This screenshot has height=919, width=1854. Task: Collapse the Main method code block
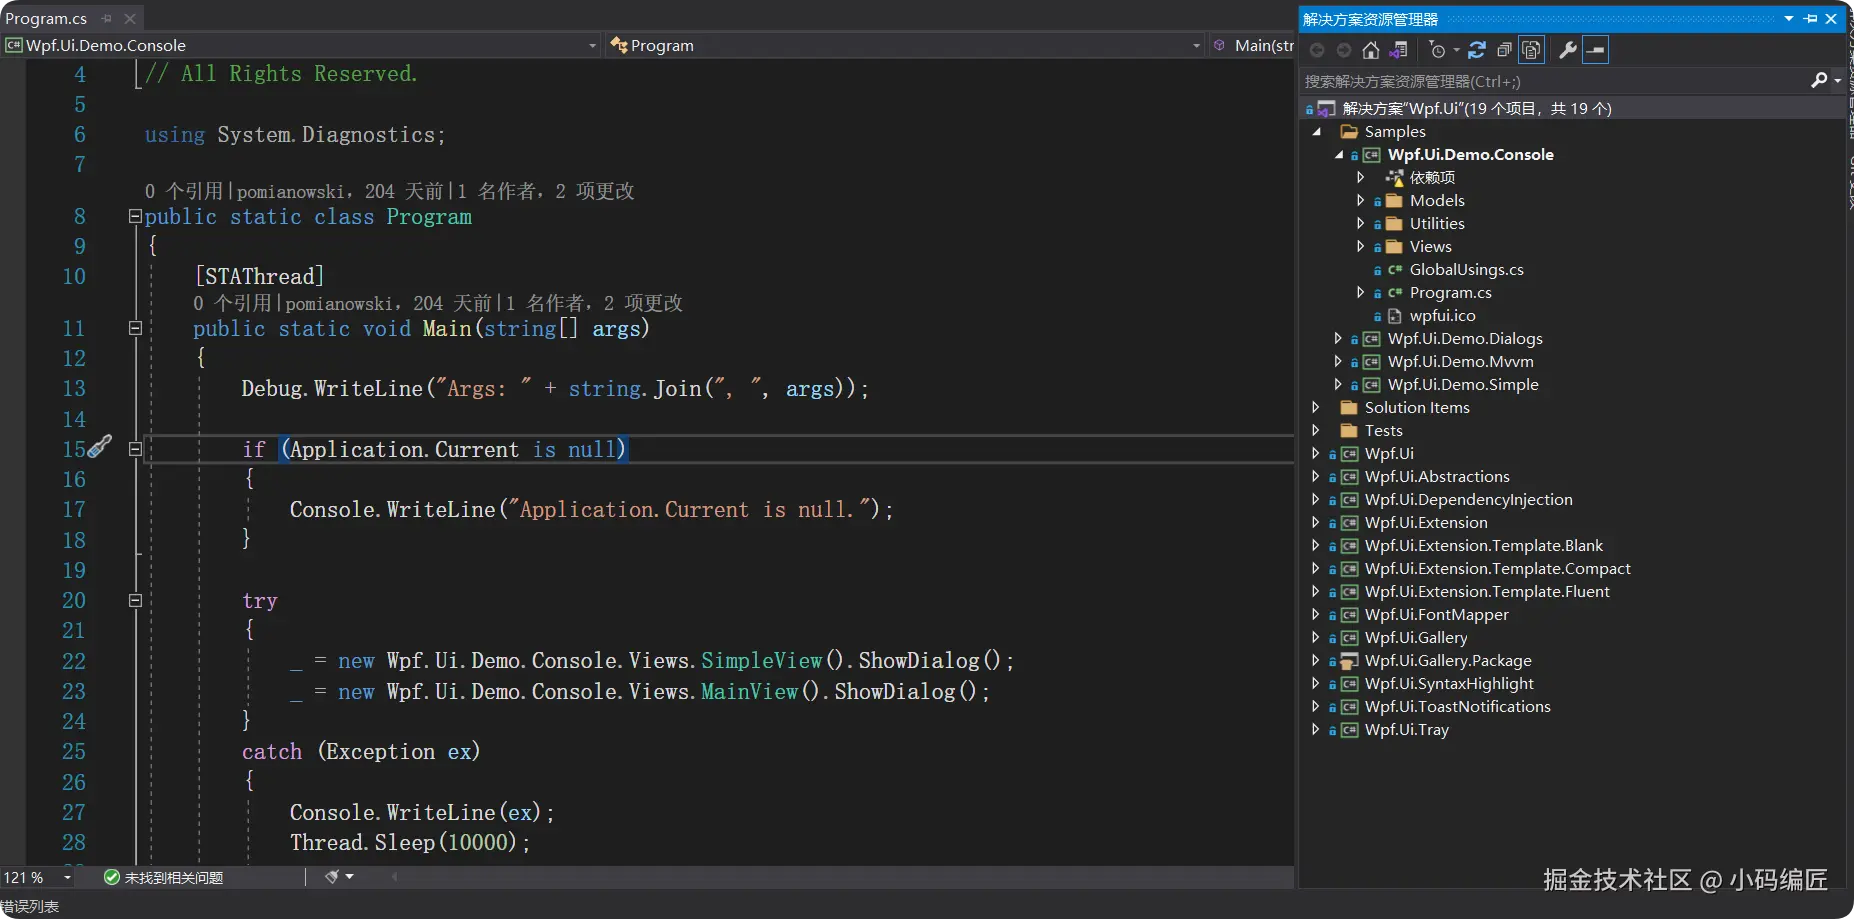pyautogui.click(x=135, y=328)
